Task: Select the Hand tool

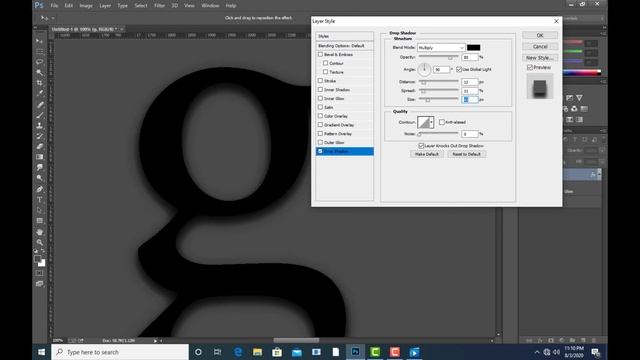Action: [40, 232]
